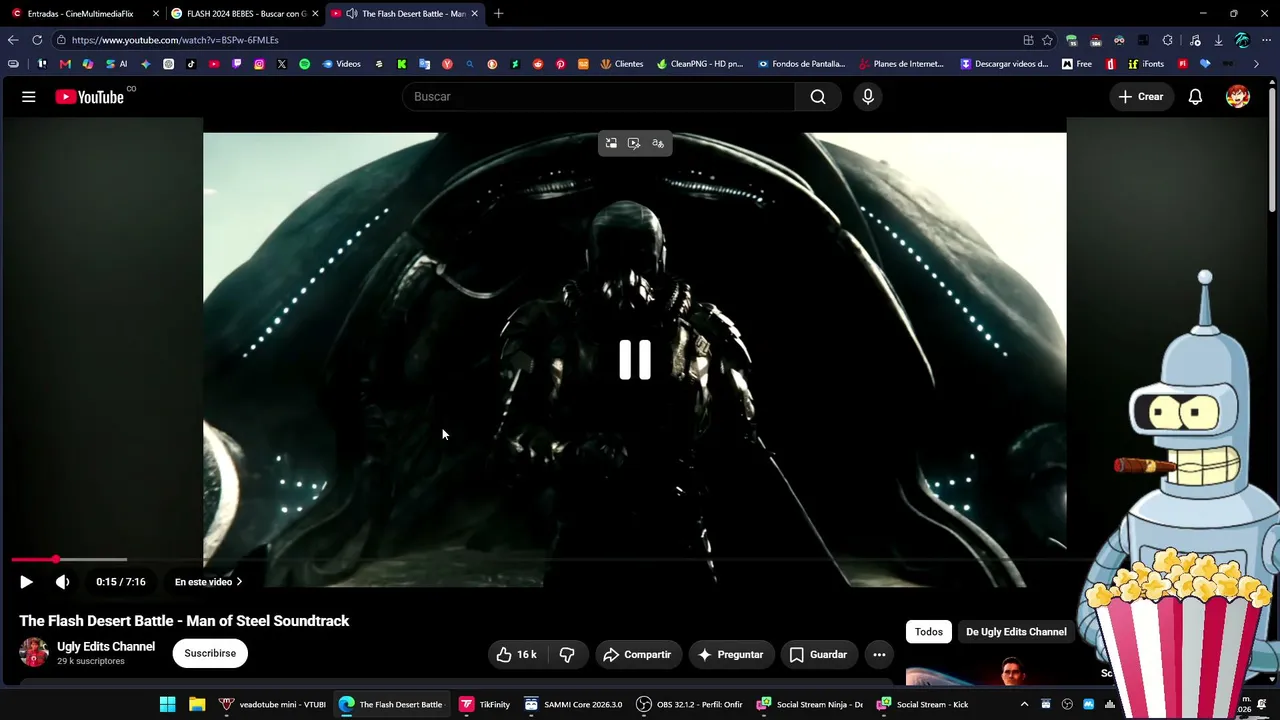Click the 'Preguntar' button
Image resolution: width=1280 pixels, height=720 pixels.
(x=731, y=655)
